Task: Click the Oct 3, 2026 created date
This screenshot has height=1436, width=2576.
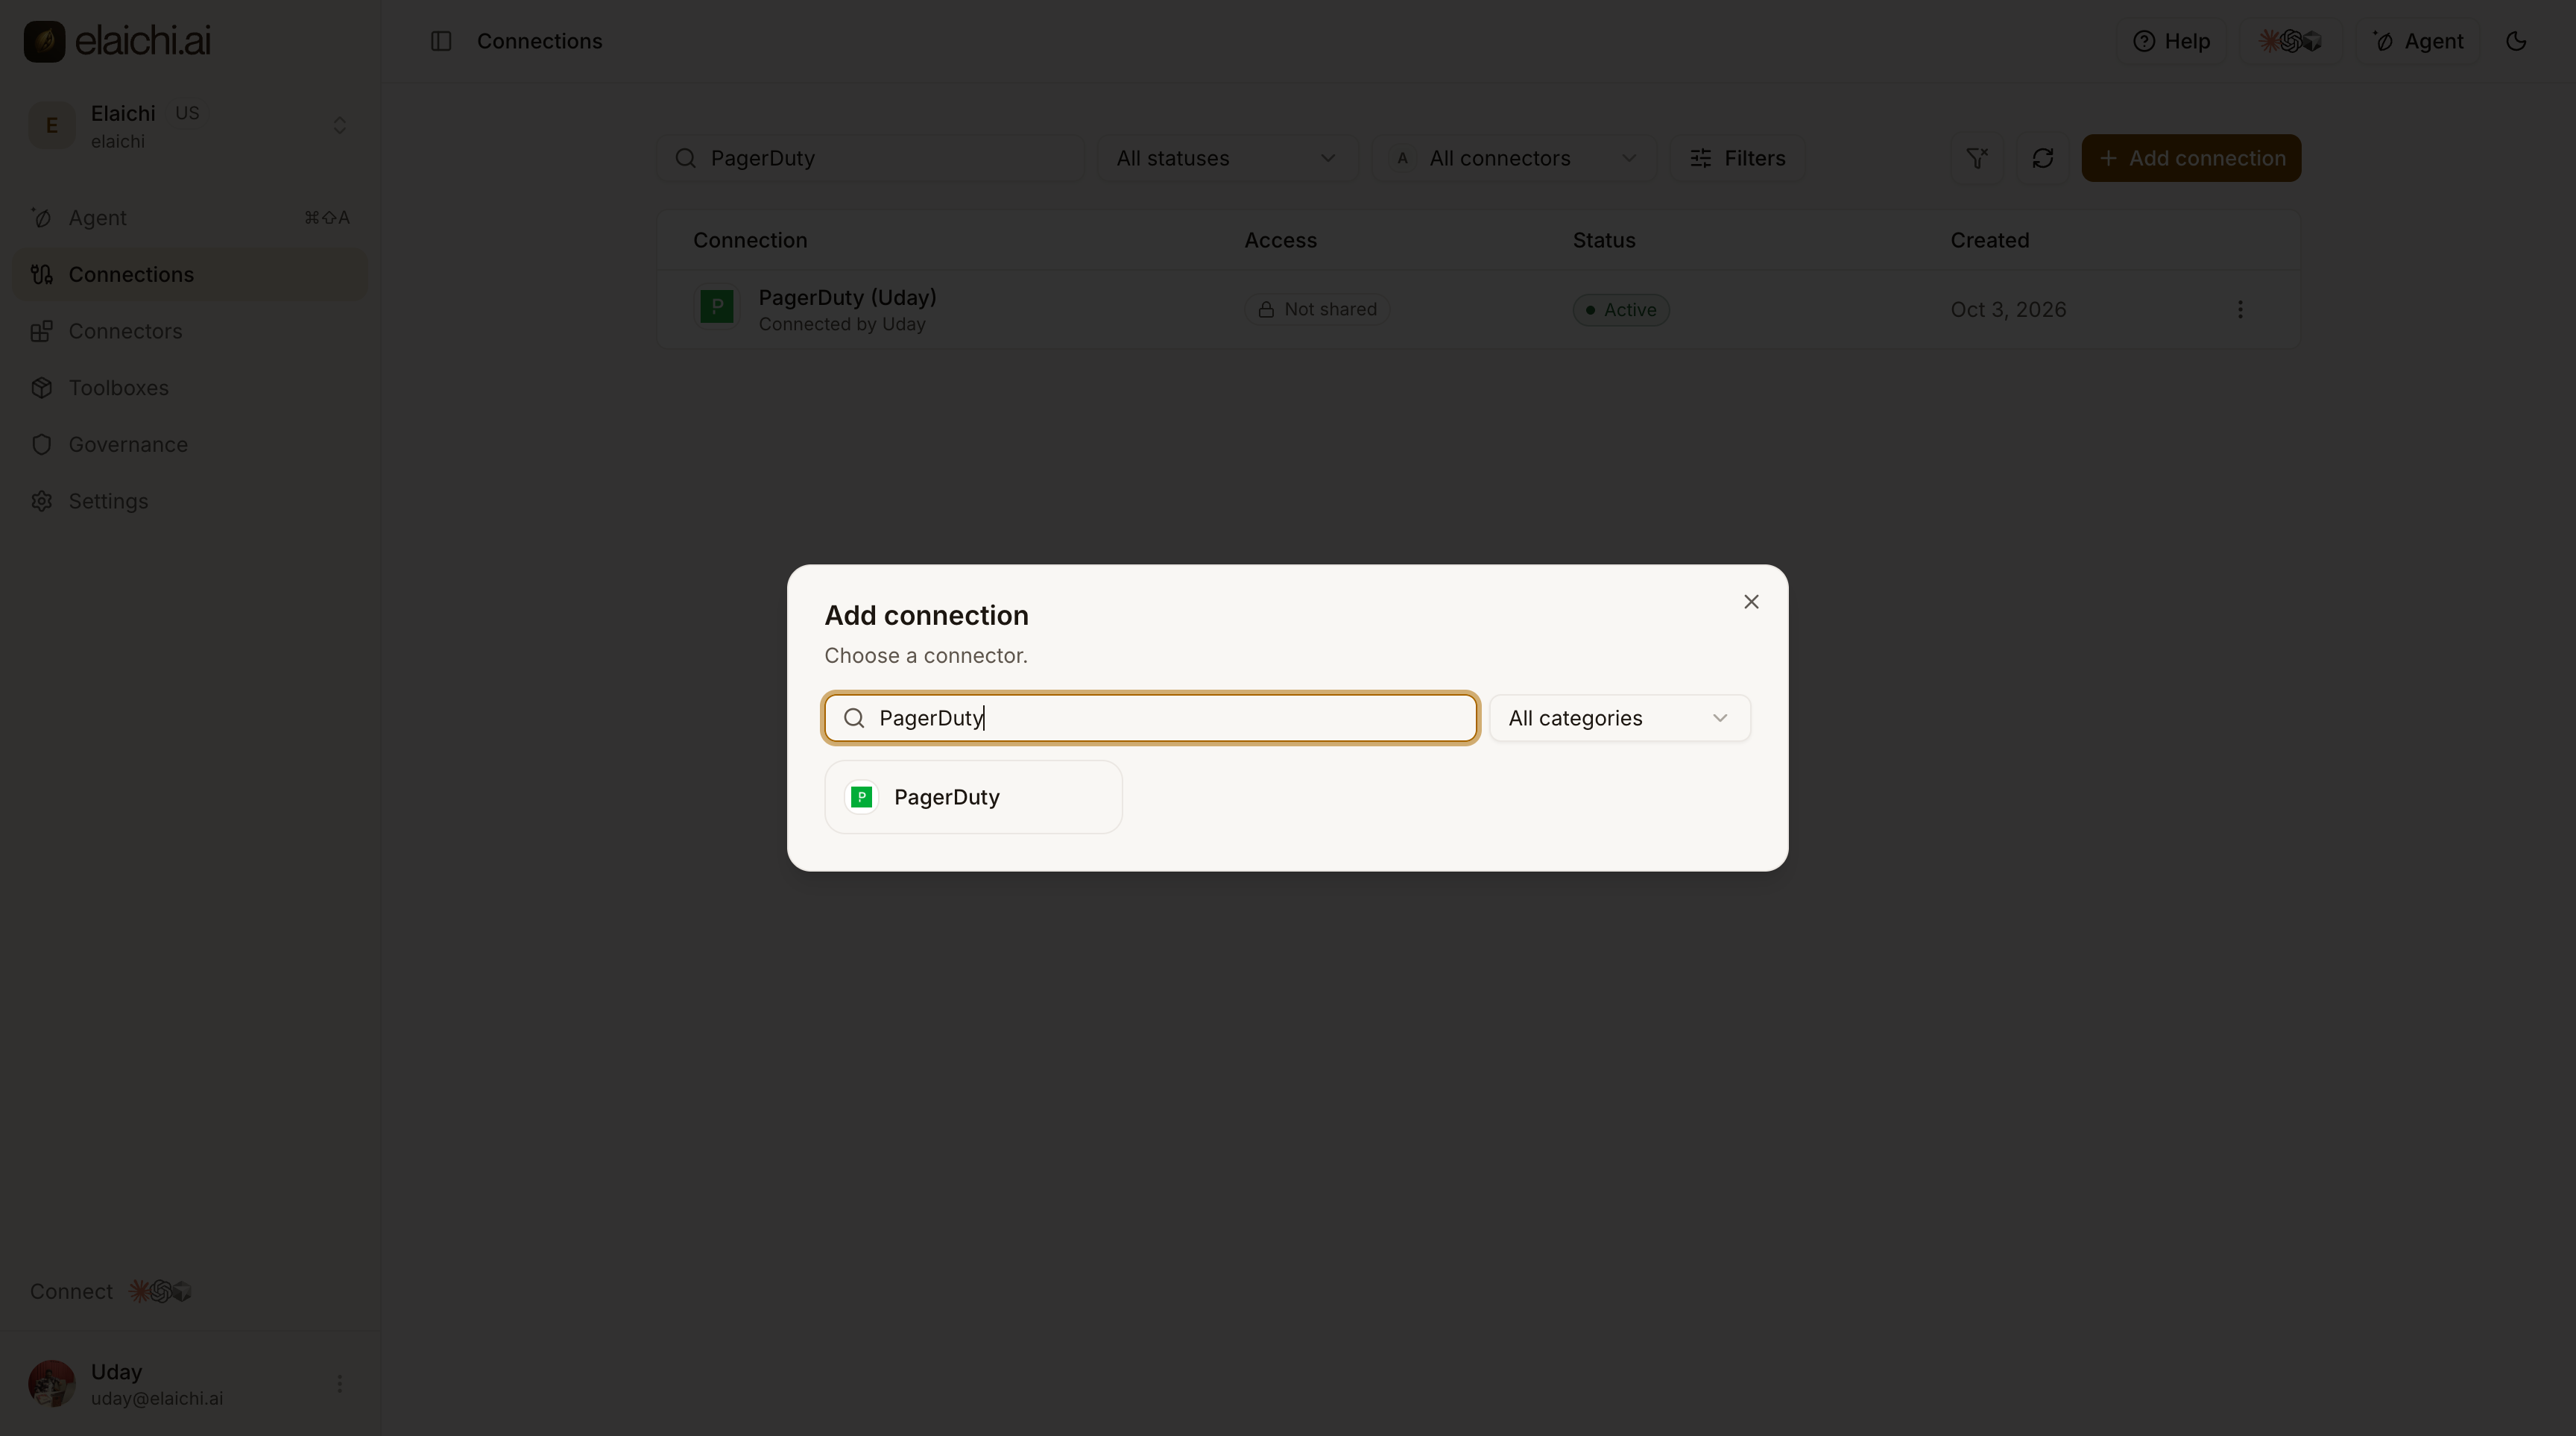Action: pos(2008,309)
